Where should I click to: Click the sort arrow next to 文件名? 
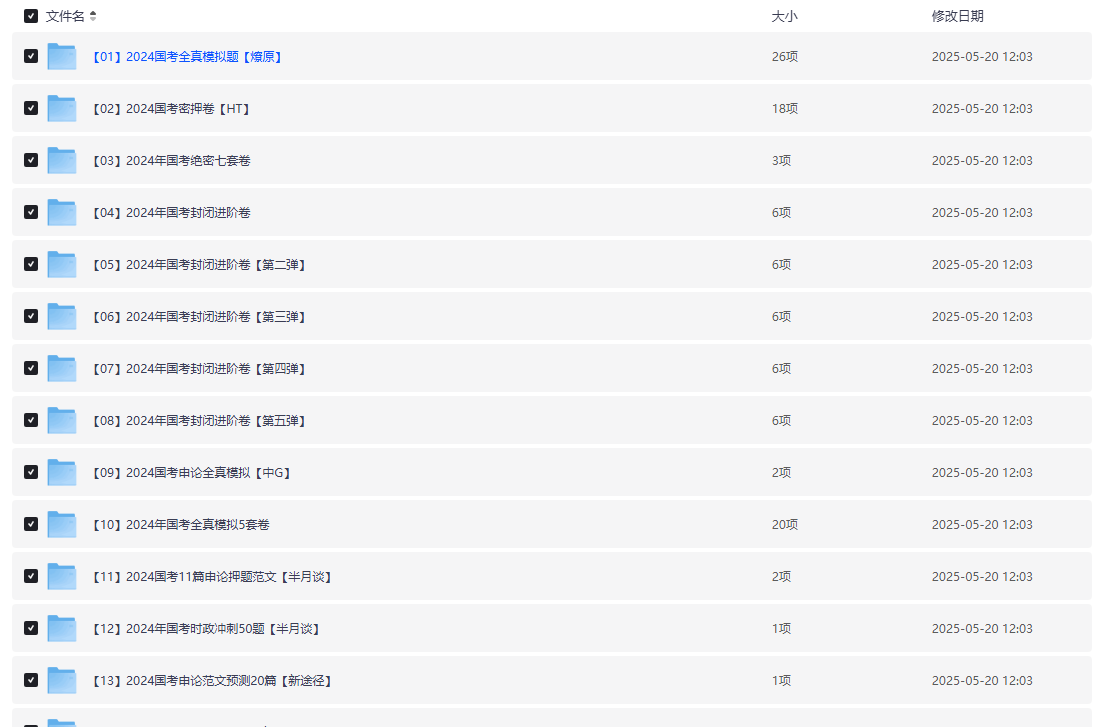click(93, 16)
